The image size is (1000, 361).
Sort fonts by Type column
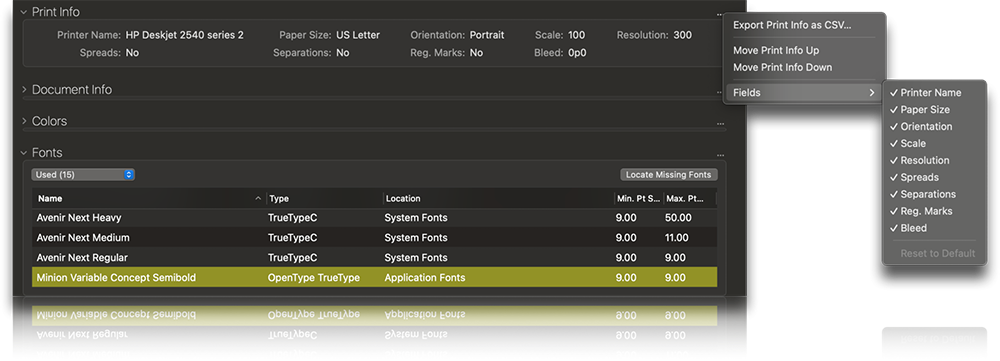point(325,198)
